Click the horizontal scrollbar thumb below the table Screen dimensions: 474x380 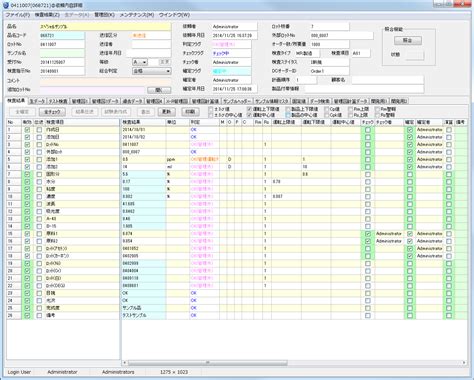(208, 362)
